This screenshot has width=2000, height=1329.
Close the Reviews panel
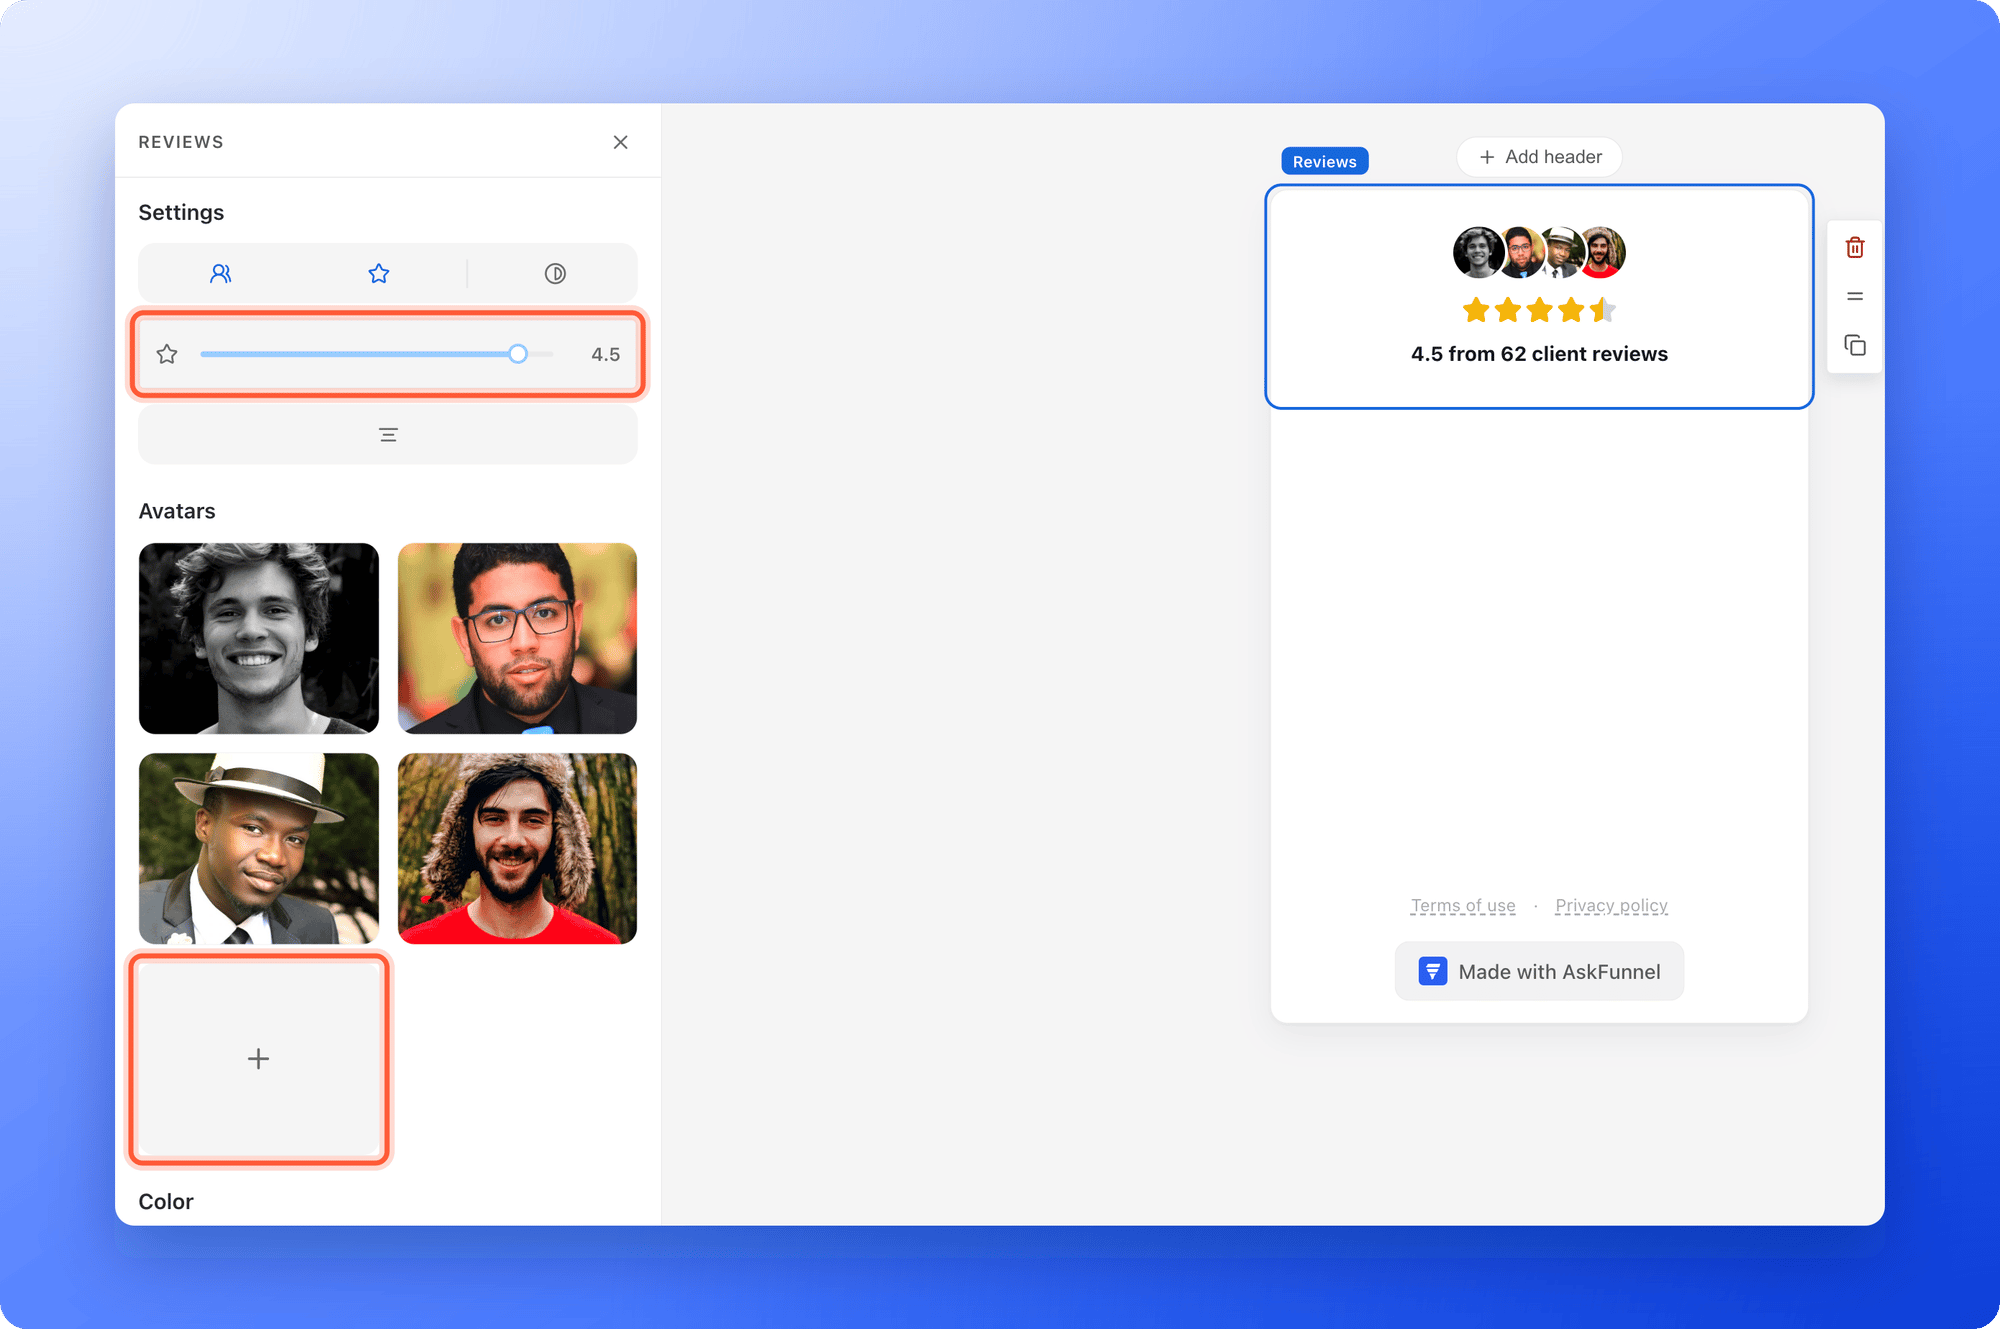[621, 142]
